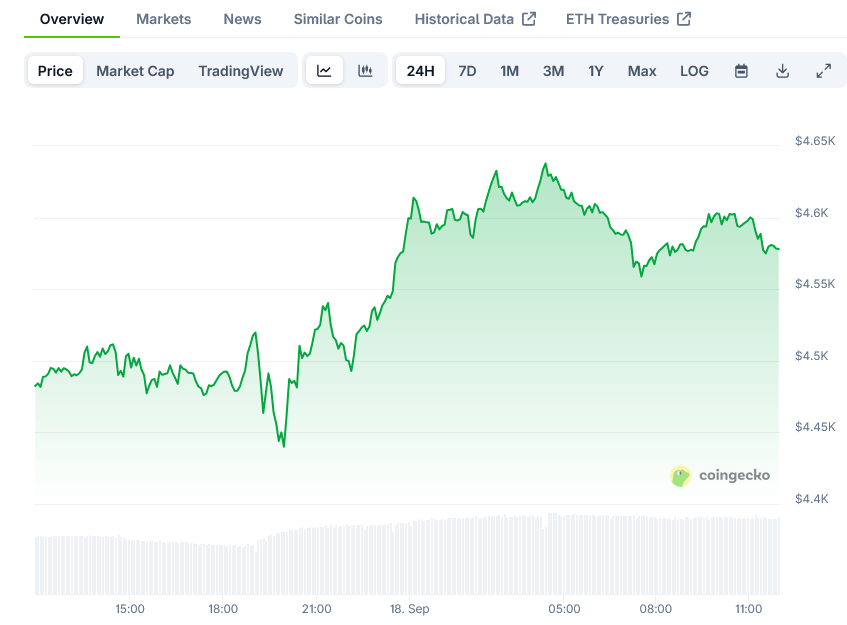
Task: Select the 7D timeframe
Action: tap(467, 70)
